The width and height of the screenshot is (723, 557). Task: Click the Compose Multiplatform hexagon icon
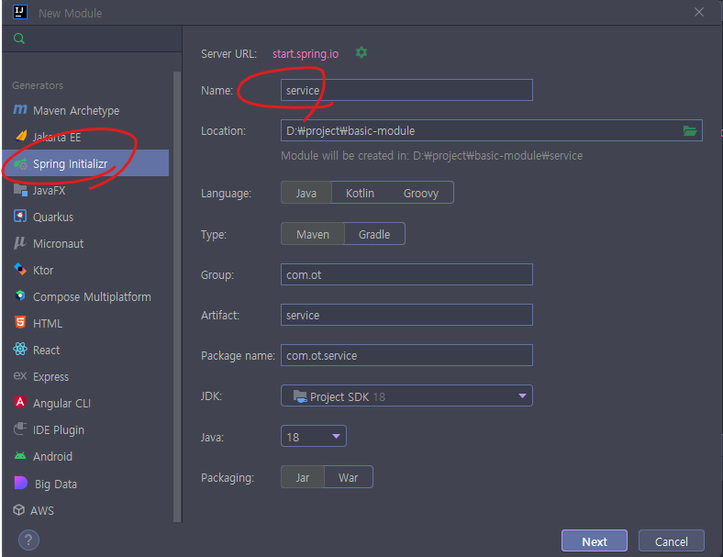(x=20, y=296)
